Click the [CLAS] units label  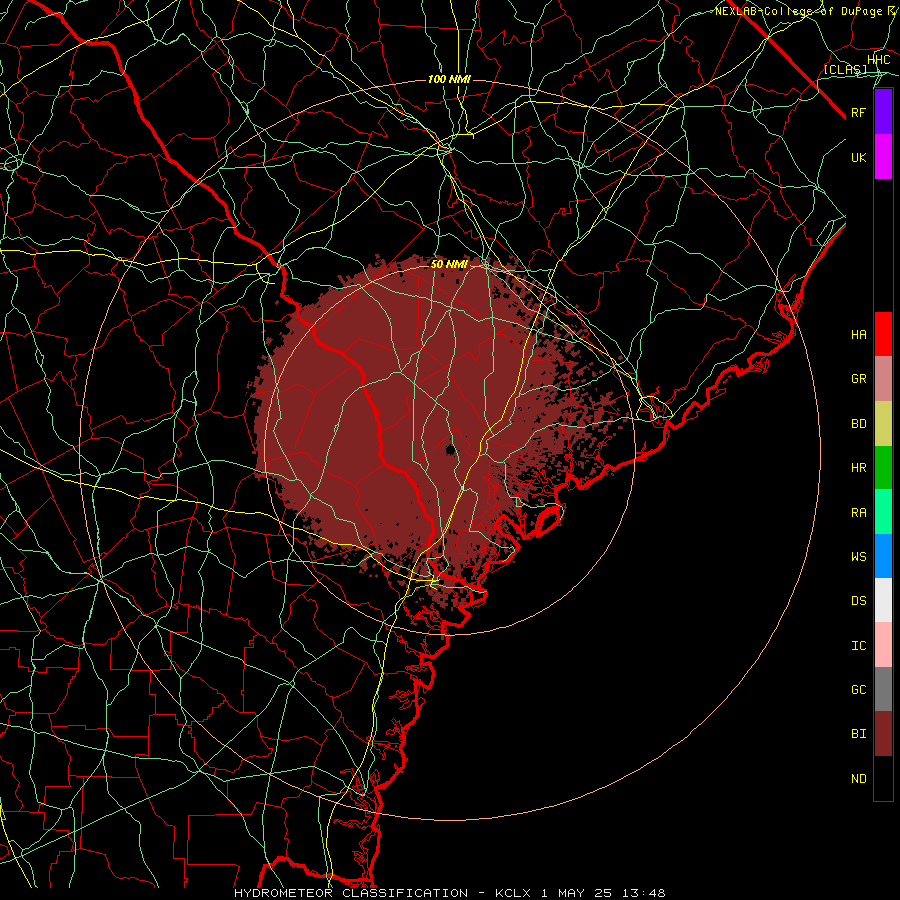click(x=845, y=70)
